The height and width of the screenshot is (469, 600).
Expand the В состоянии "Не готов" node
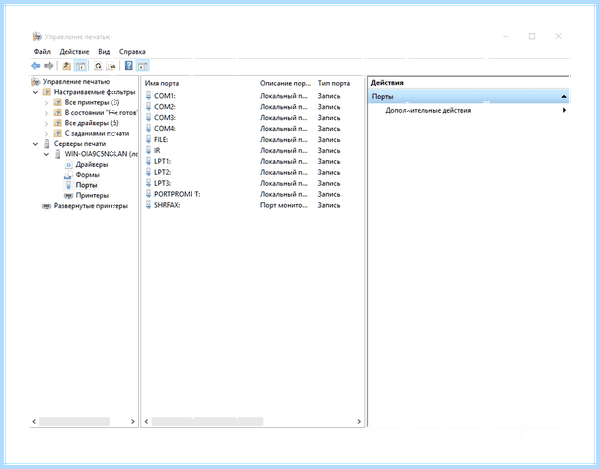point(46,113)
